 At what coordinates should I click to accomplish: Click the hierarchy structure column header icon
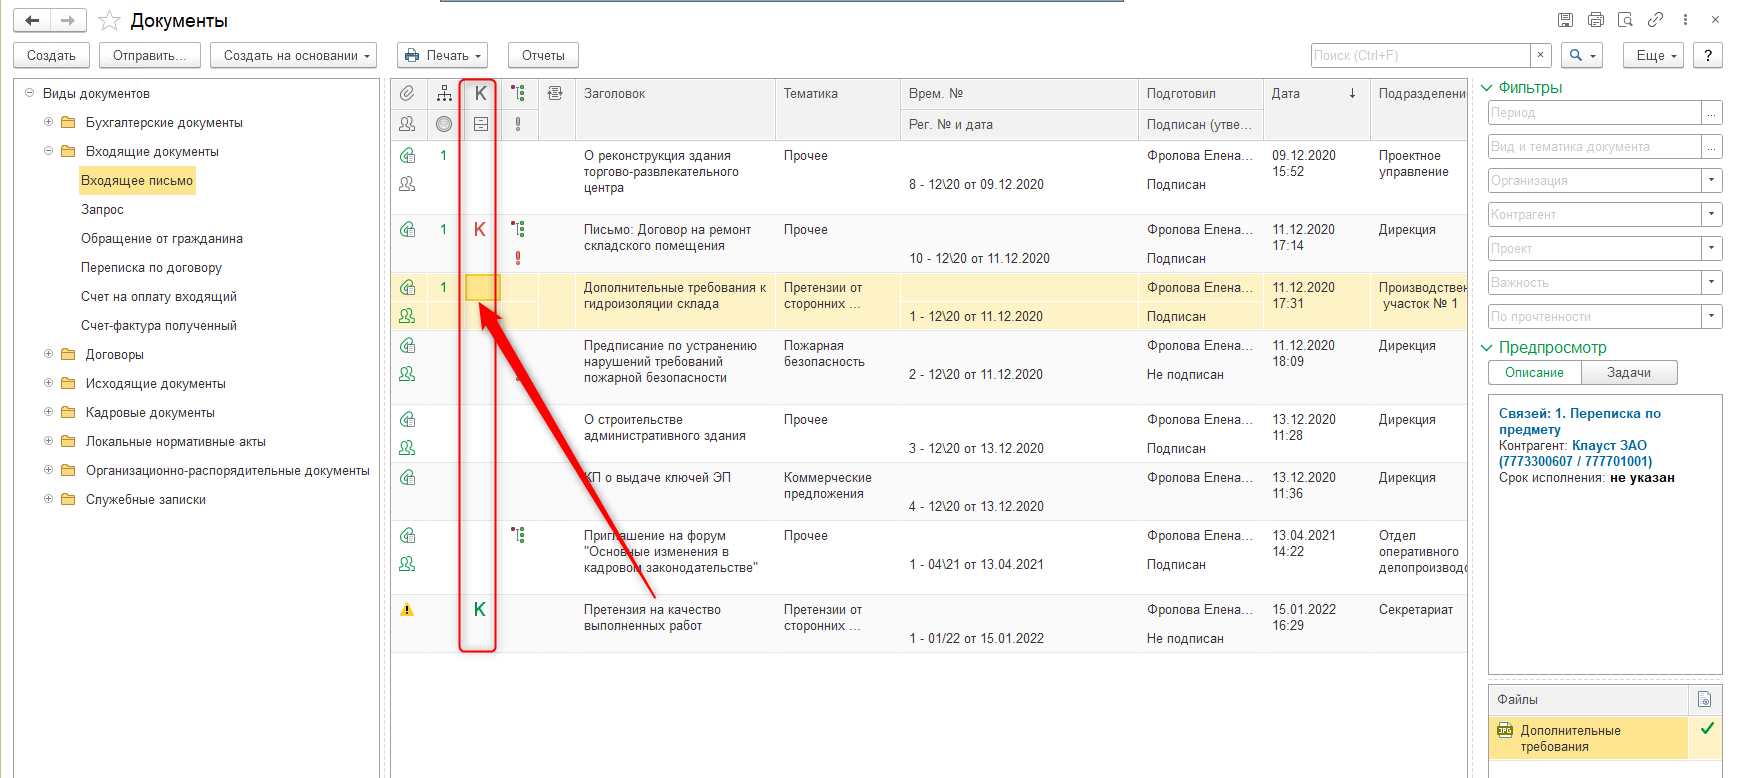[x=444, y=93]
